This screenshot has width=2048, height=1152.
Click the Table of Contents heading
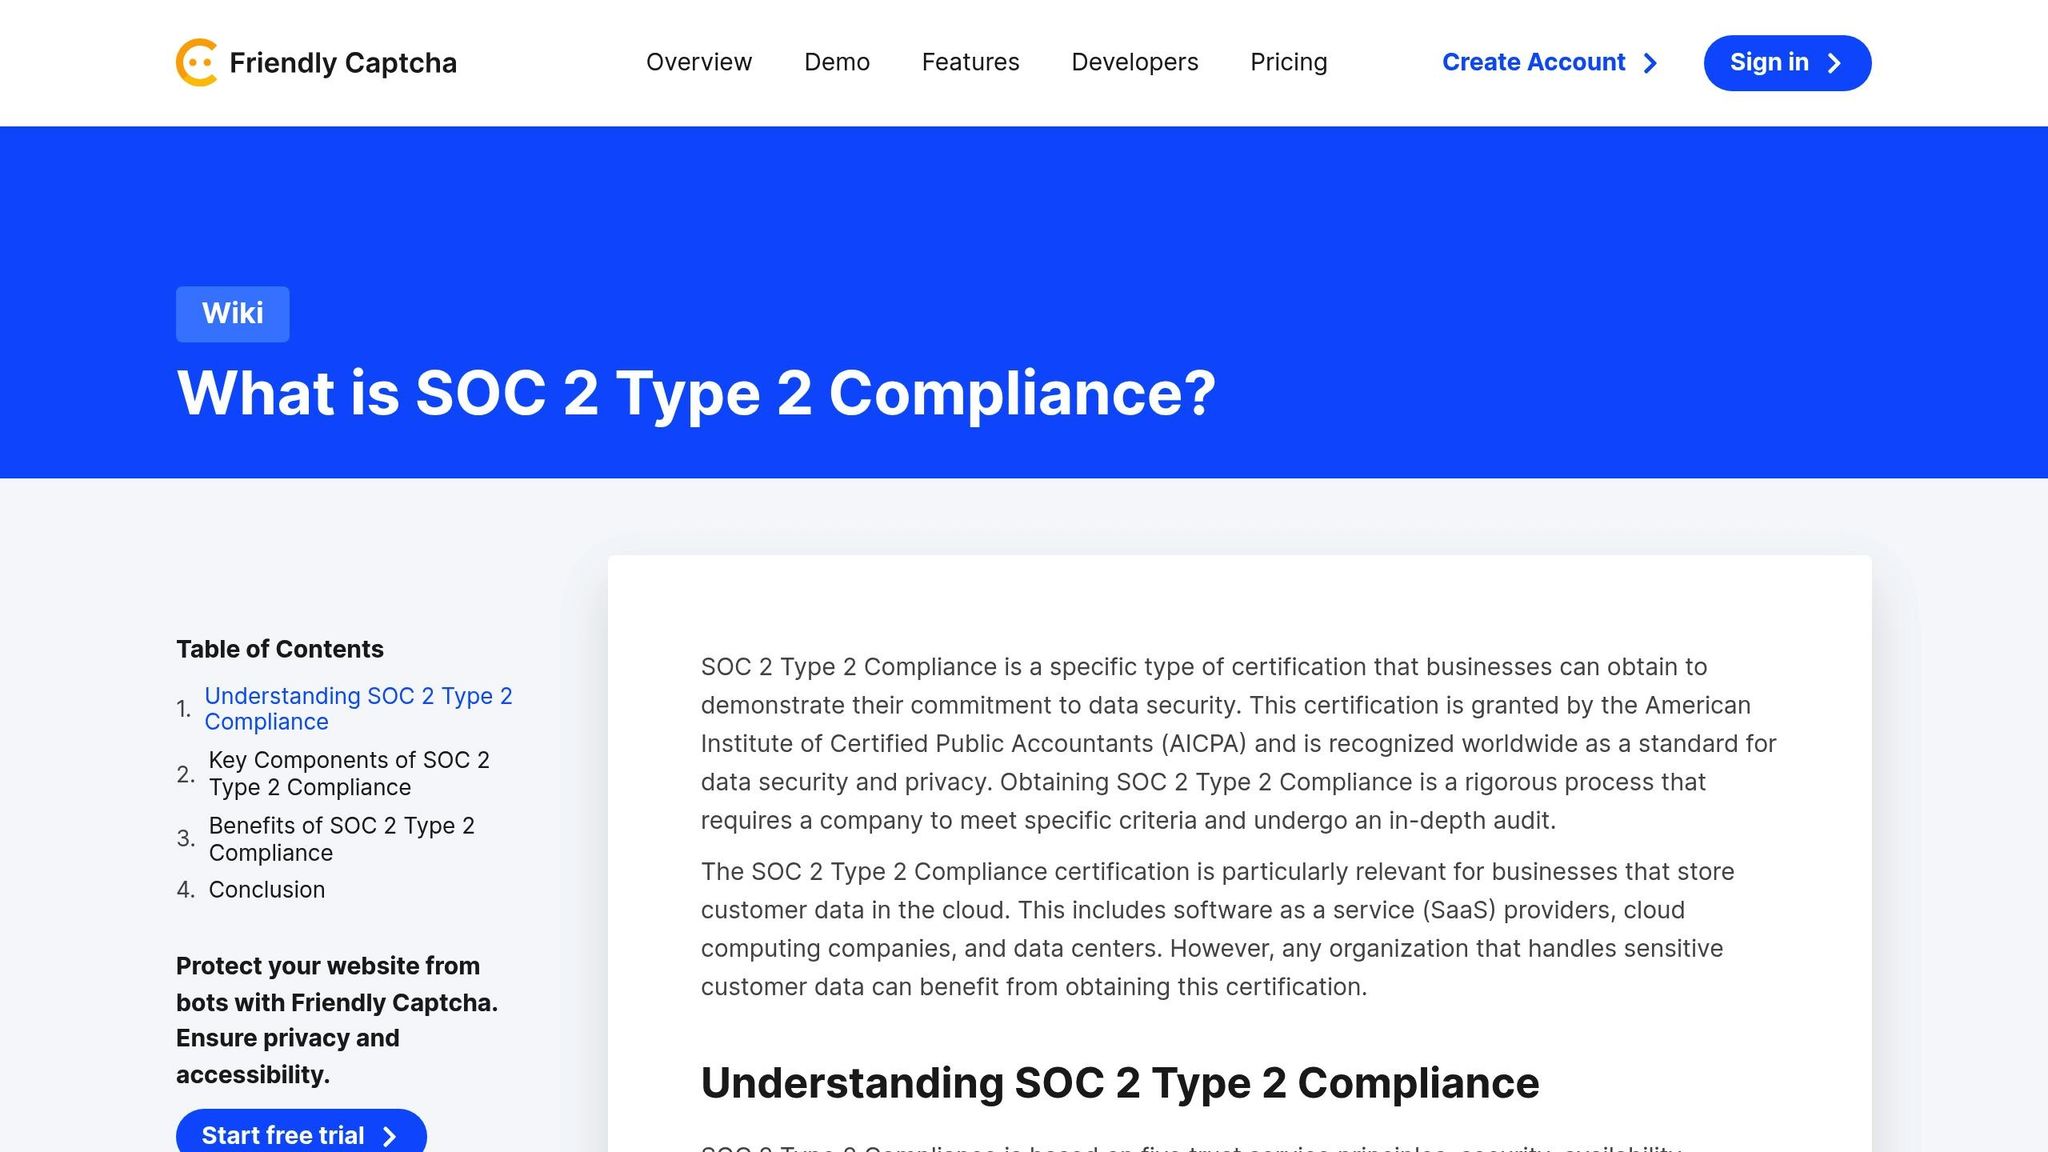pyautogui.click(x=280, y=648)
